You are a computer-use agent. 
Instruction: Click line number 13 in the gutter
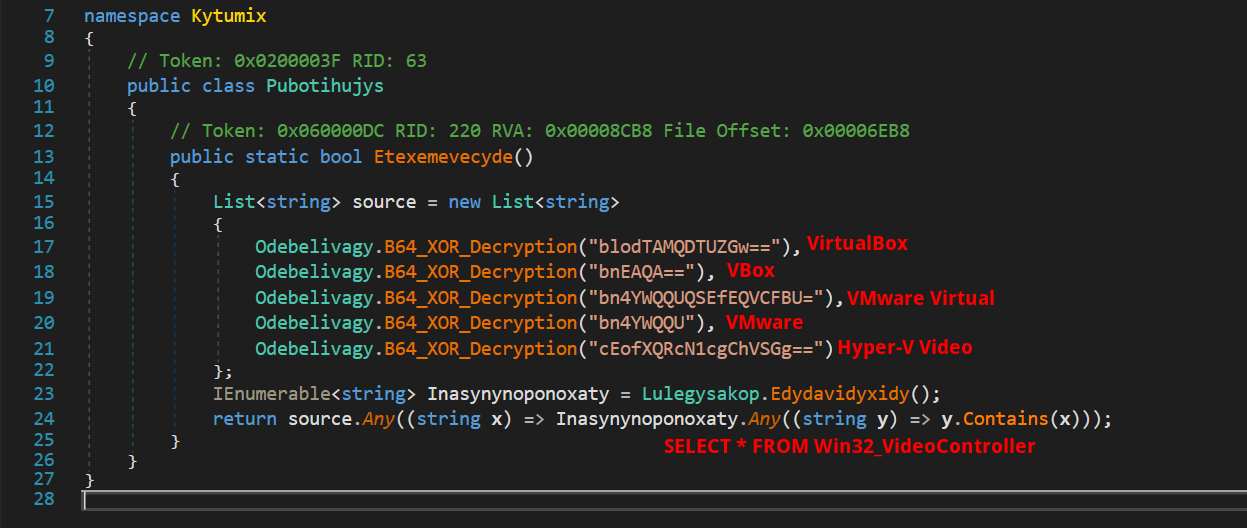point(44,157)
